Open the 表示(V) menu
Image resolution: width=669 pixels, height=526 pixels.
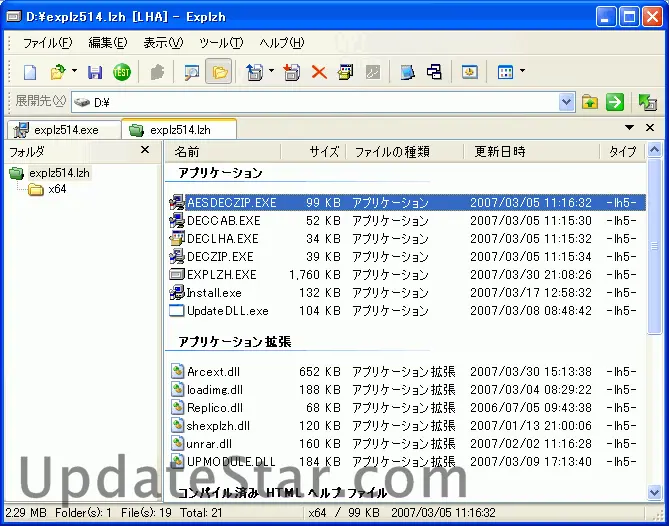point(163,43)
